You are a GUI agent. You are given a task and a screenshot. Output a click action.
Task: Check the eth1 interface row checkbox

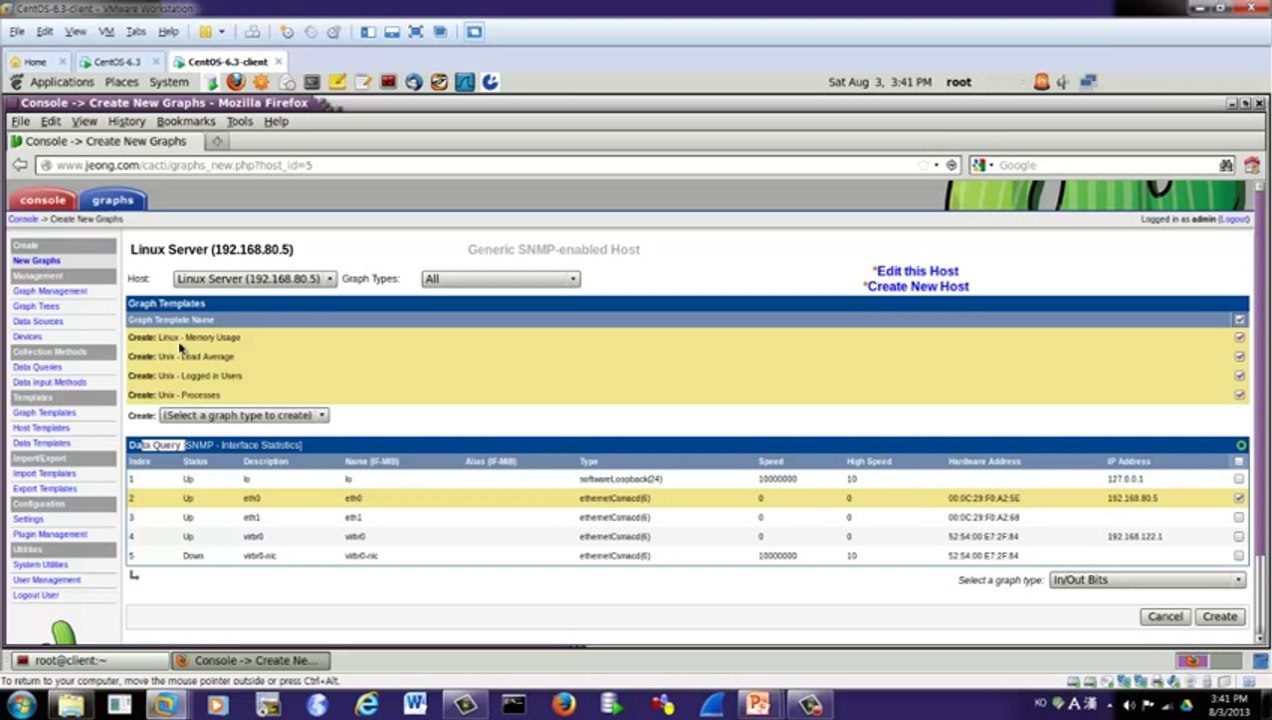click(1240, 518)
